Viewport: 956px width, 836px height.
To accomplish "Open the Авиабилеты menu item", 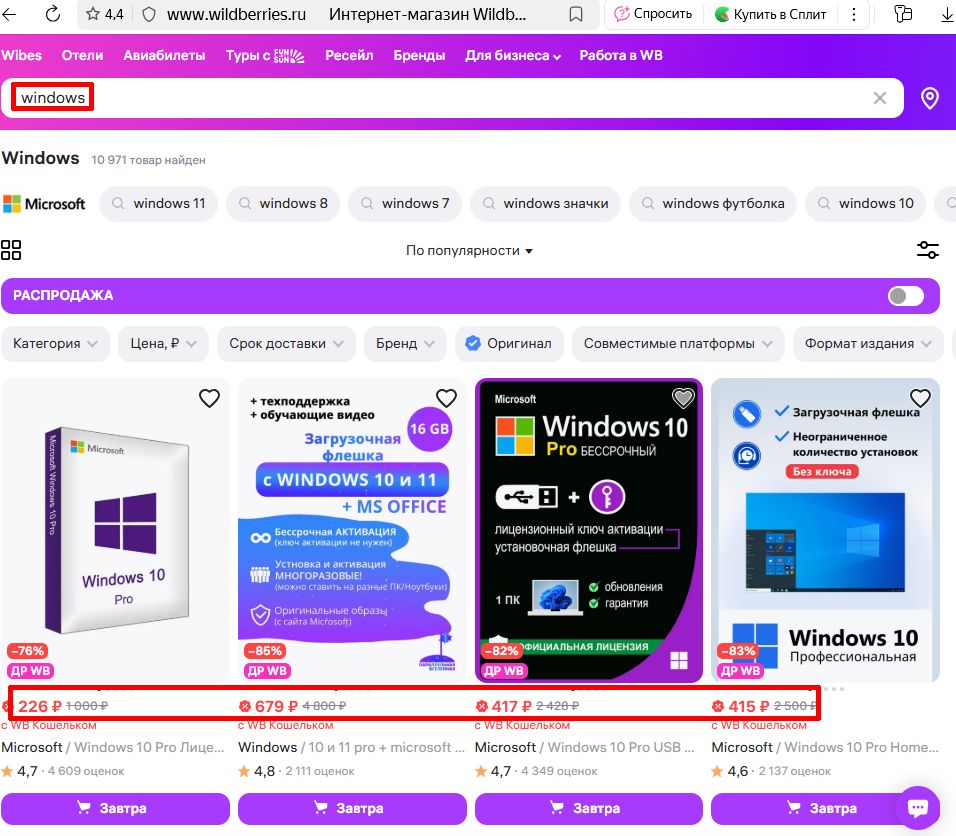I will pyautogui.click(x=164, y=56).
